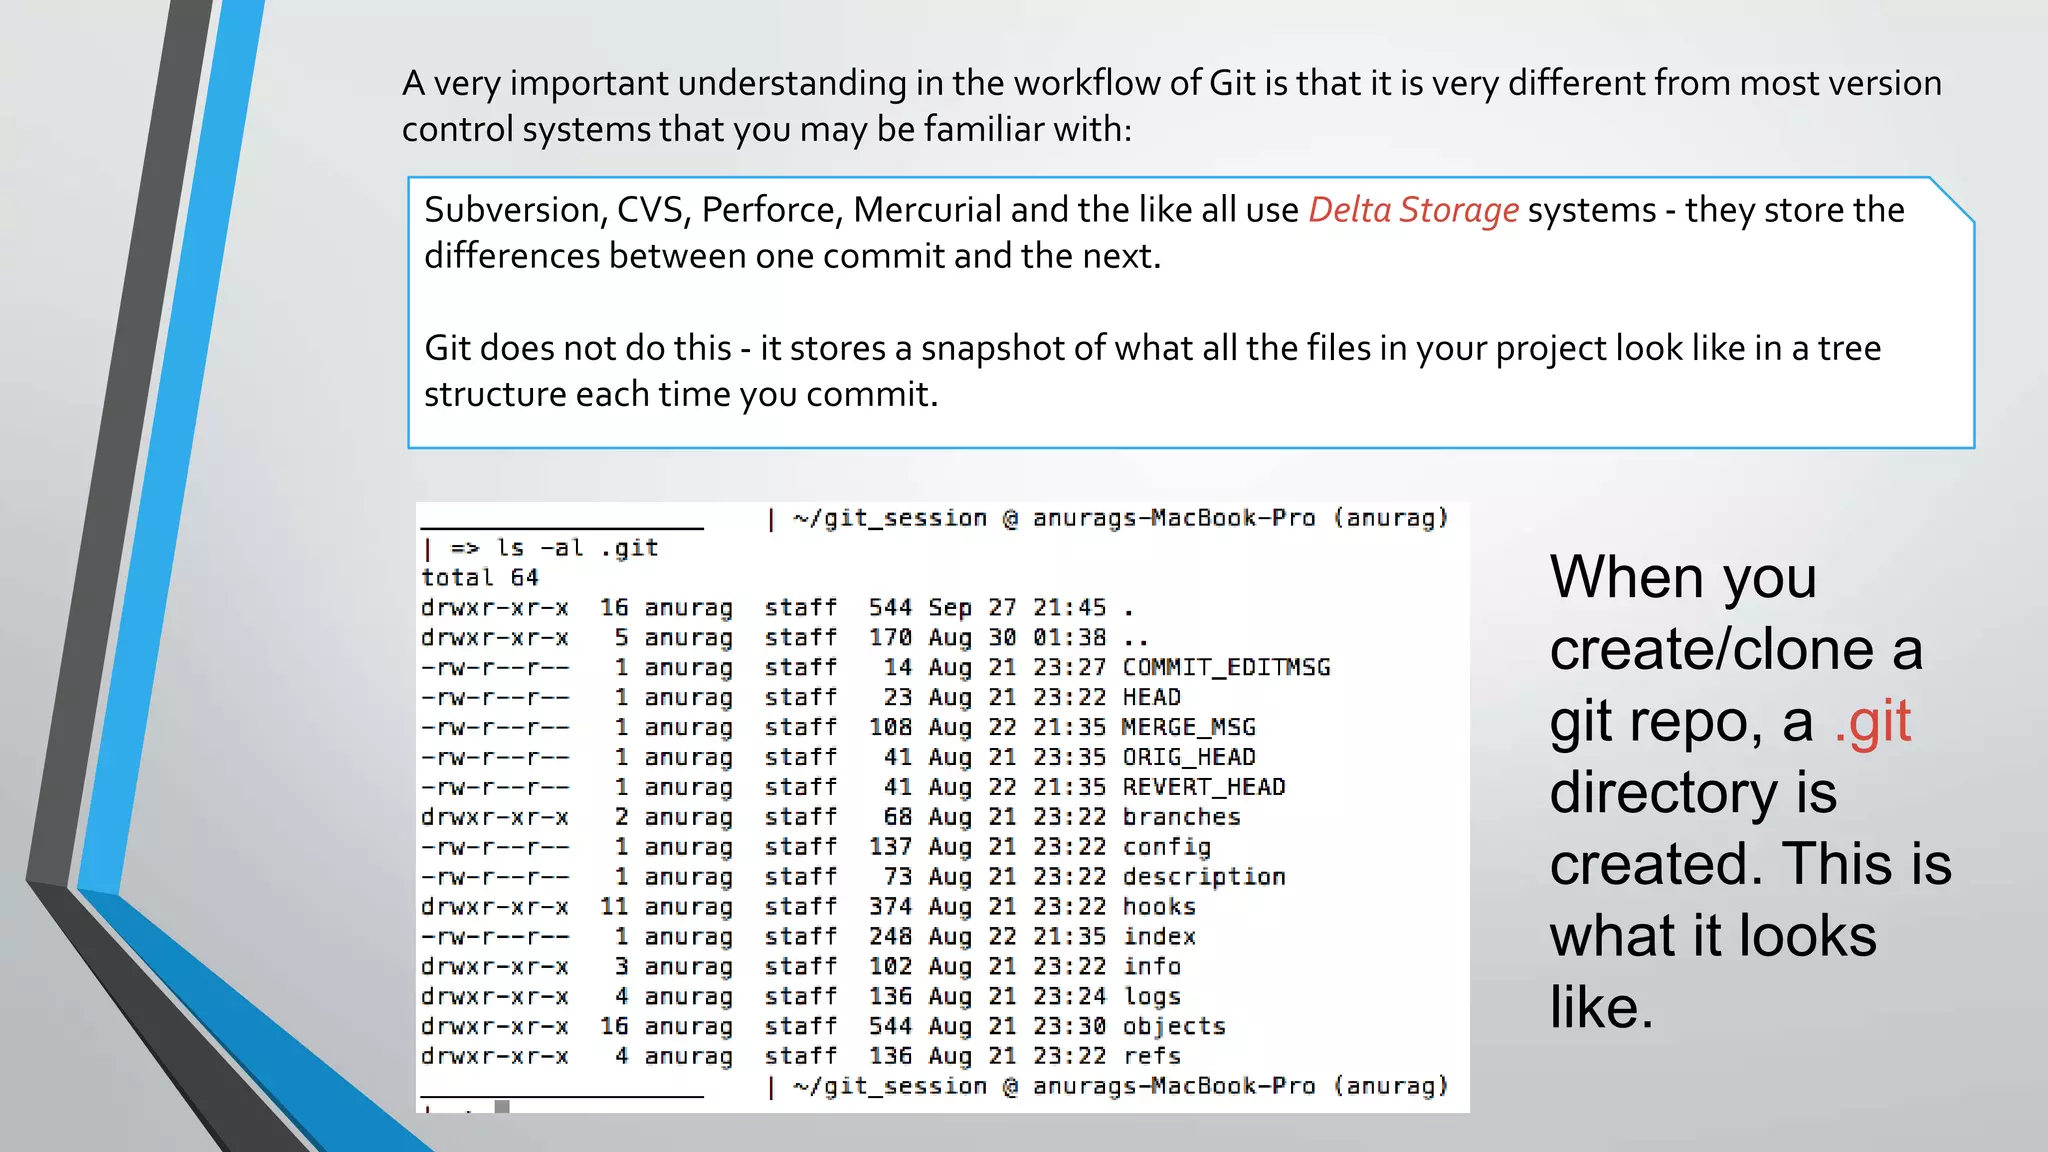Click the 'logs' directory name

(1151, 996)
